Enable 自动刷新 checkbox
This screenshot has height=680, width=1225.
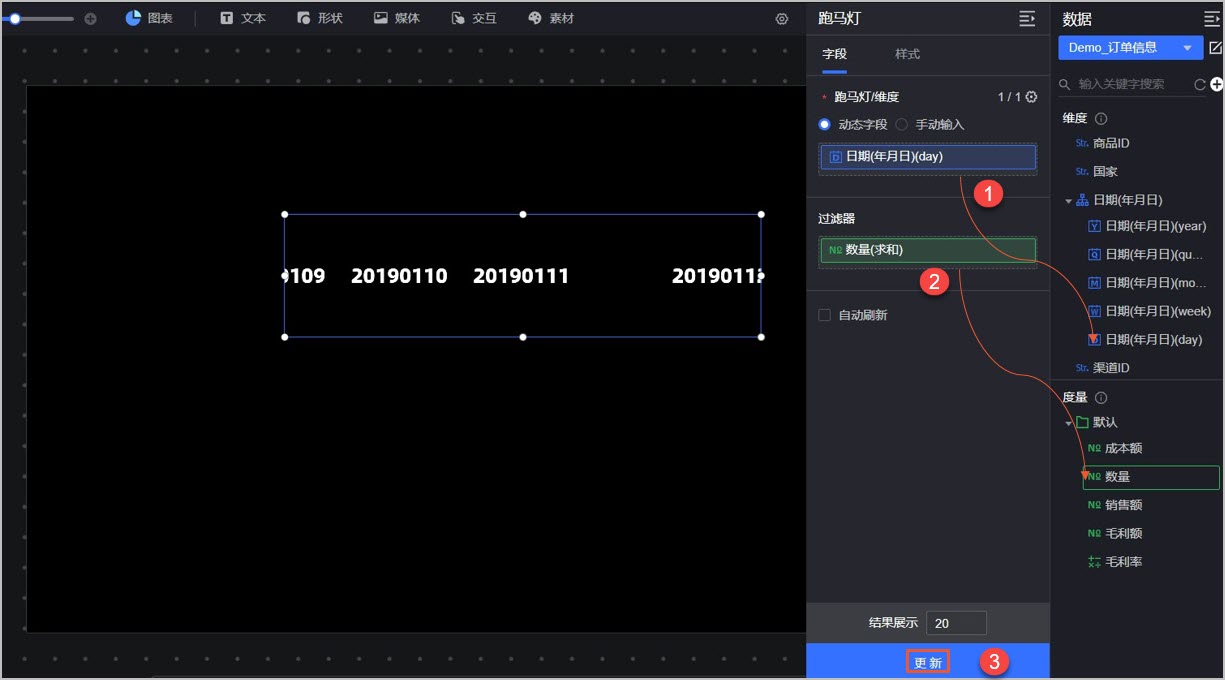coord(825,315)
